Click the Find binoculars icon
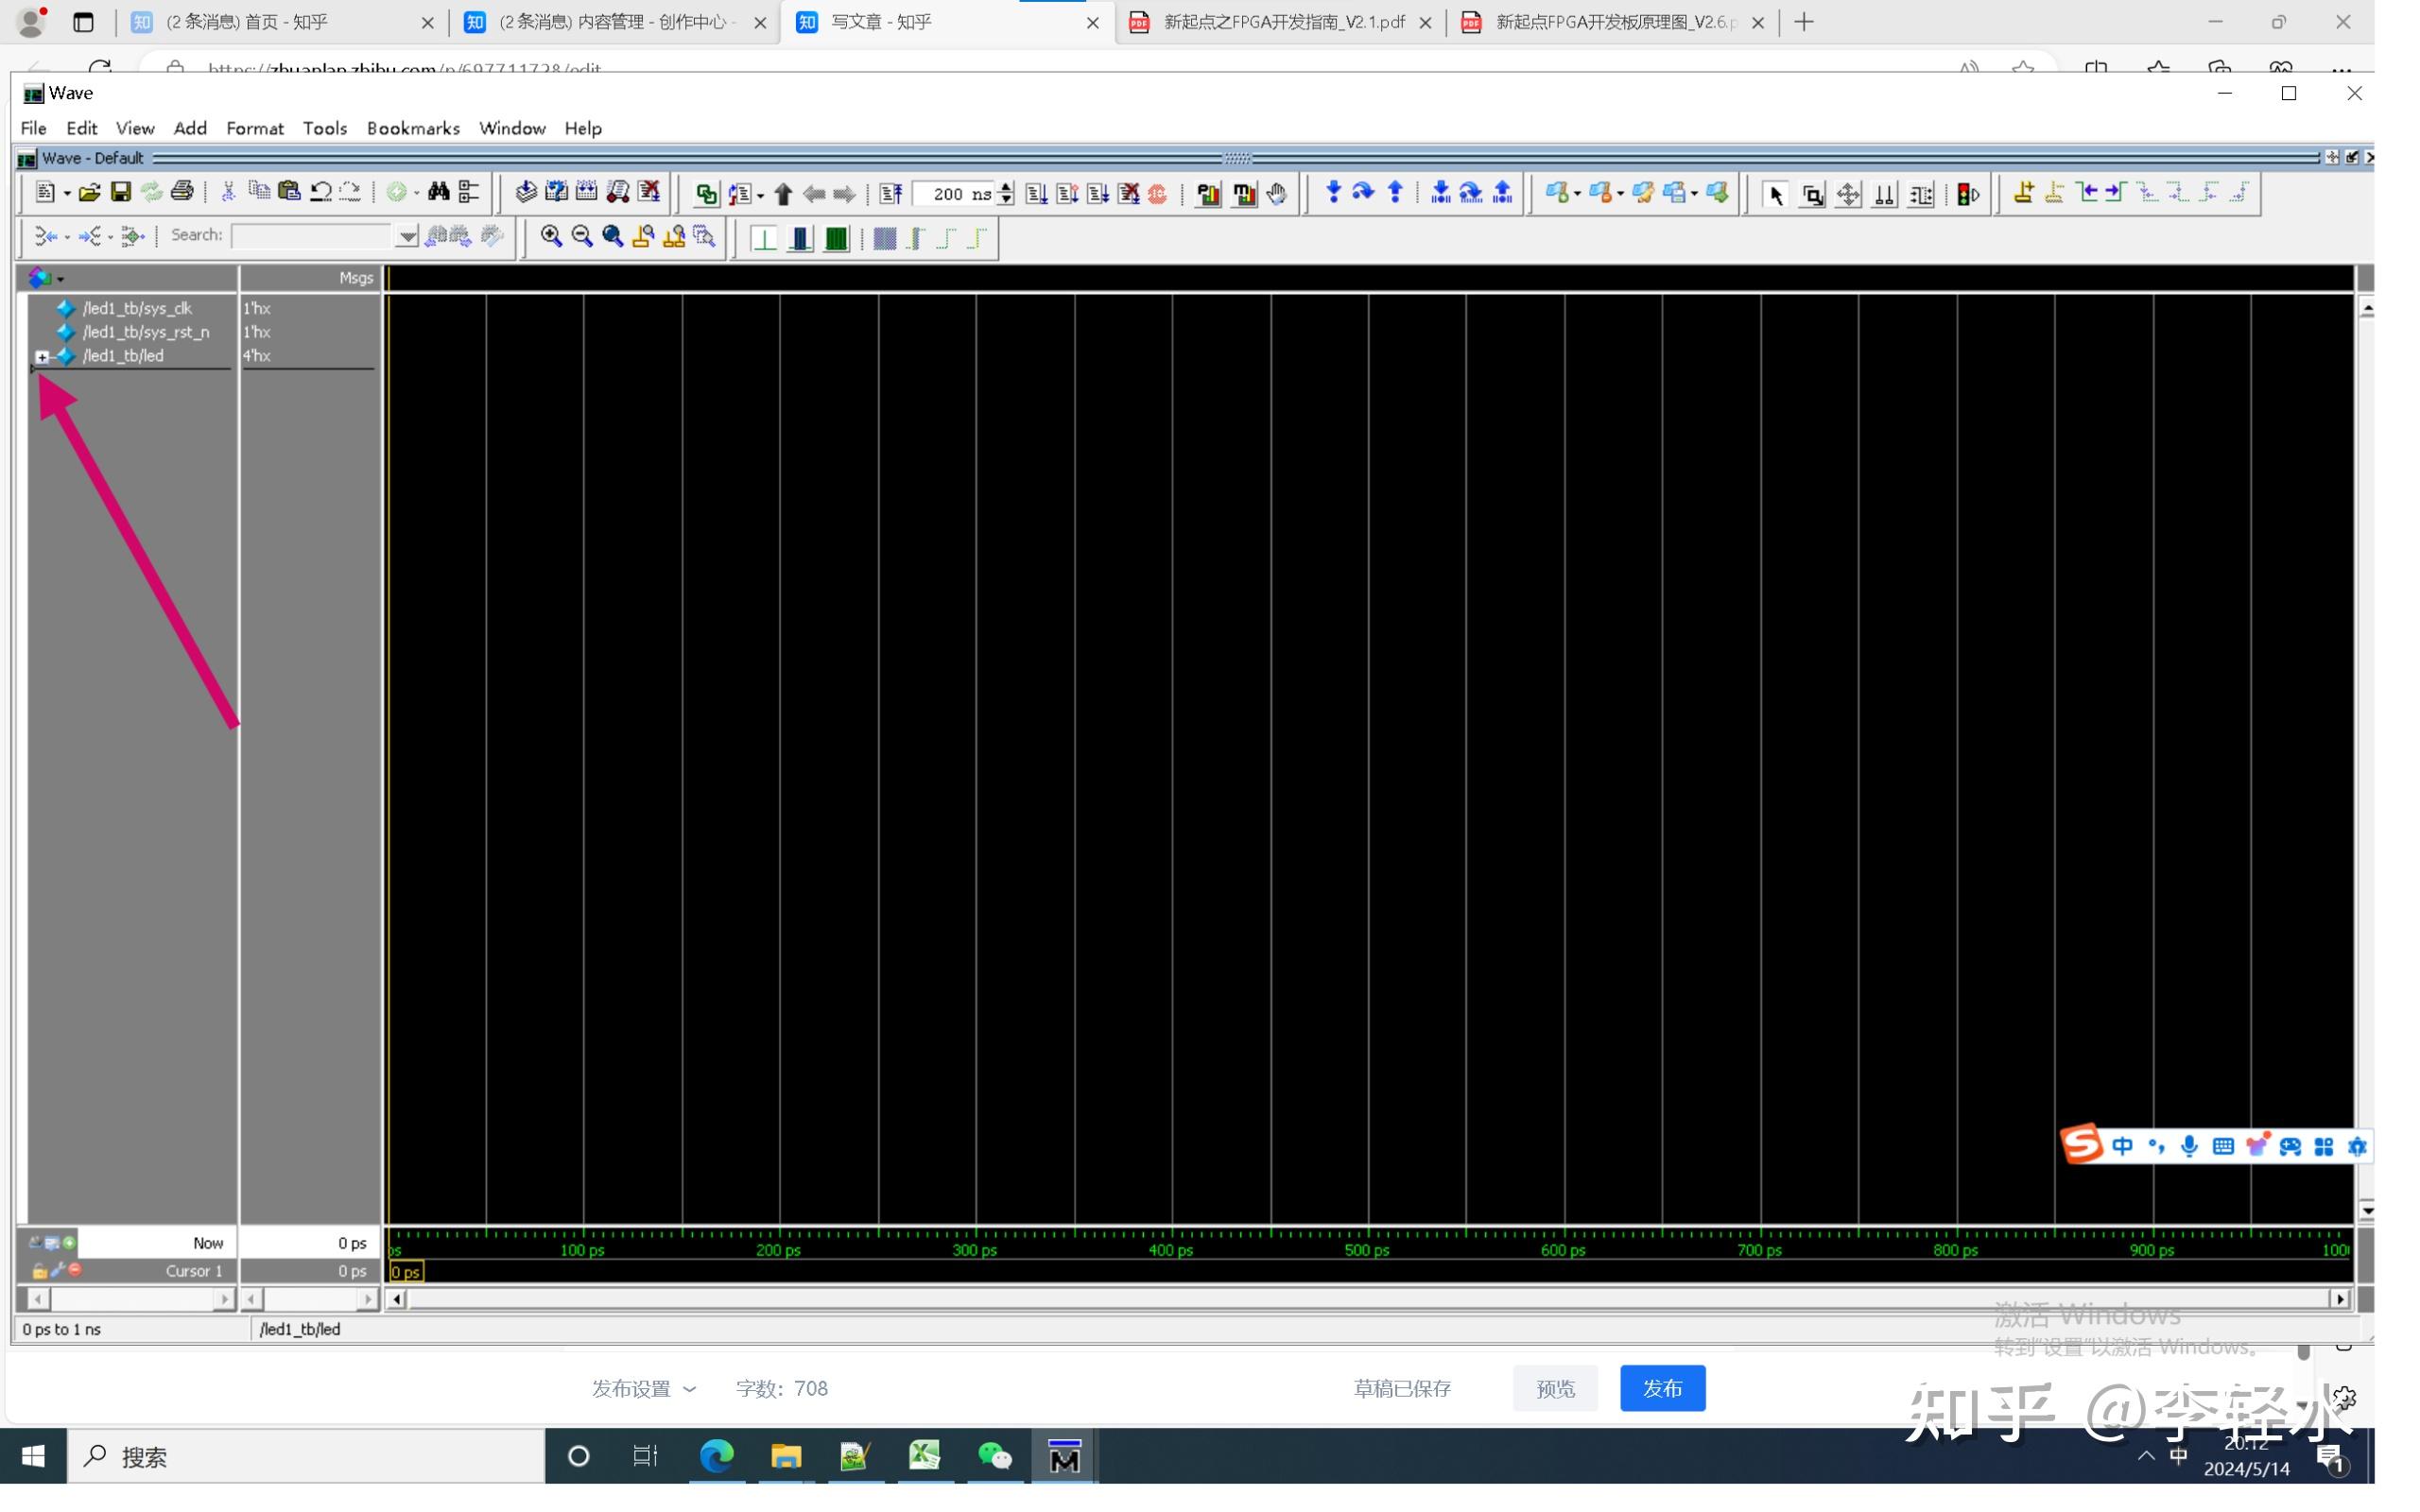Screen dimensions: 2420x1512 click(439, 192)
